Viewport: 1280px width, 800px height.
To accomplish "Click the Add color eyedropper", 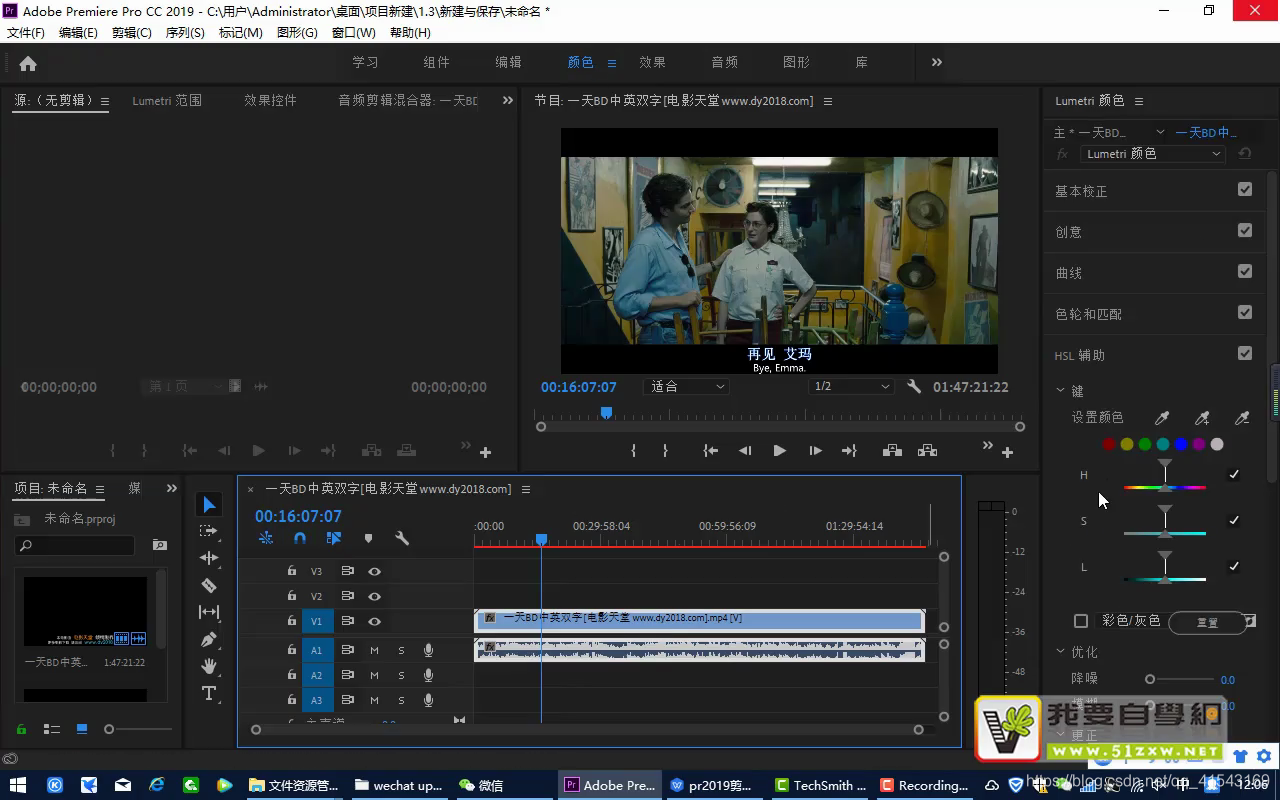I will [1202, 418].
